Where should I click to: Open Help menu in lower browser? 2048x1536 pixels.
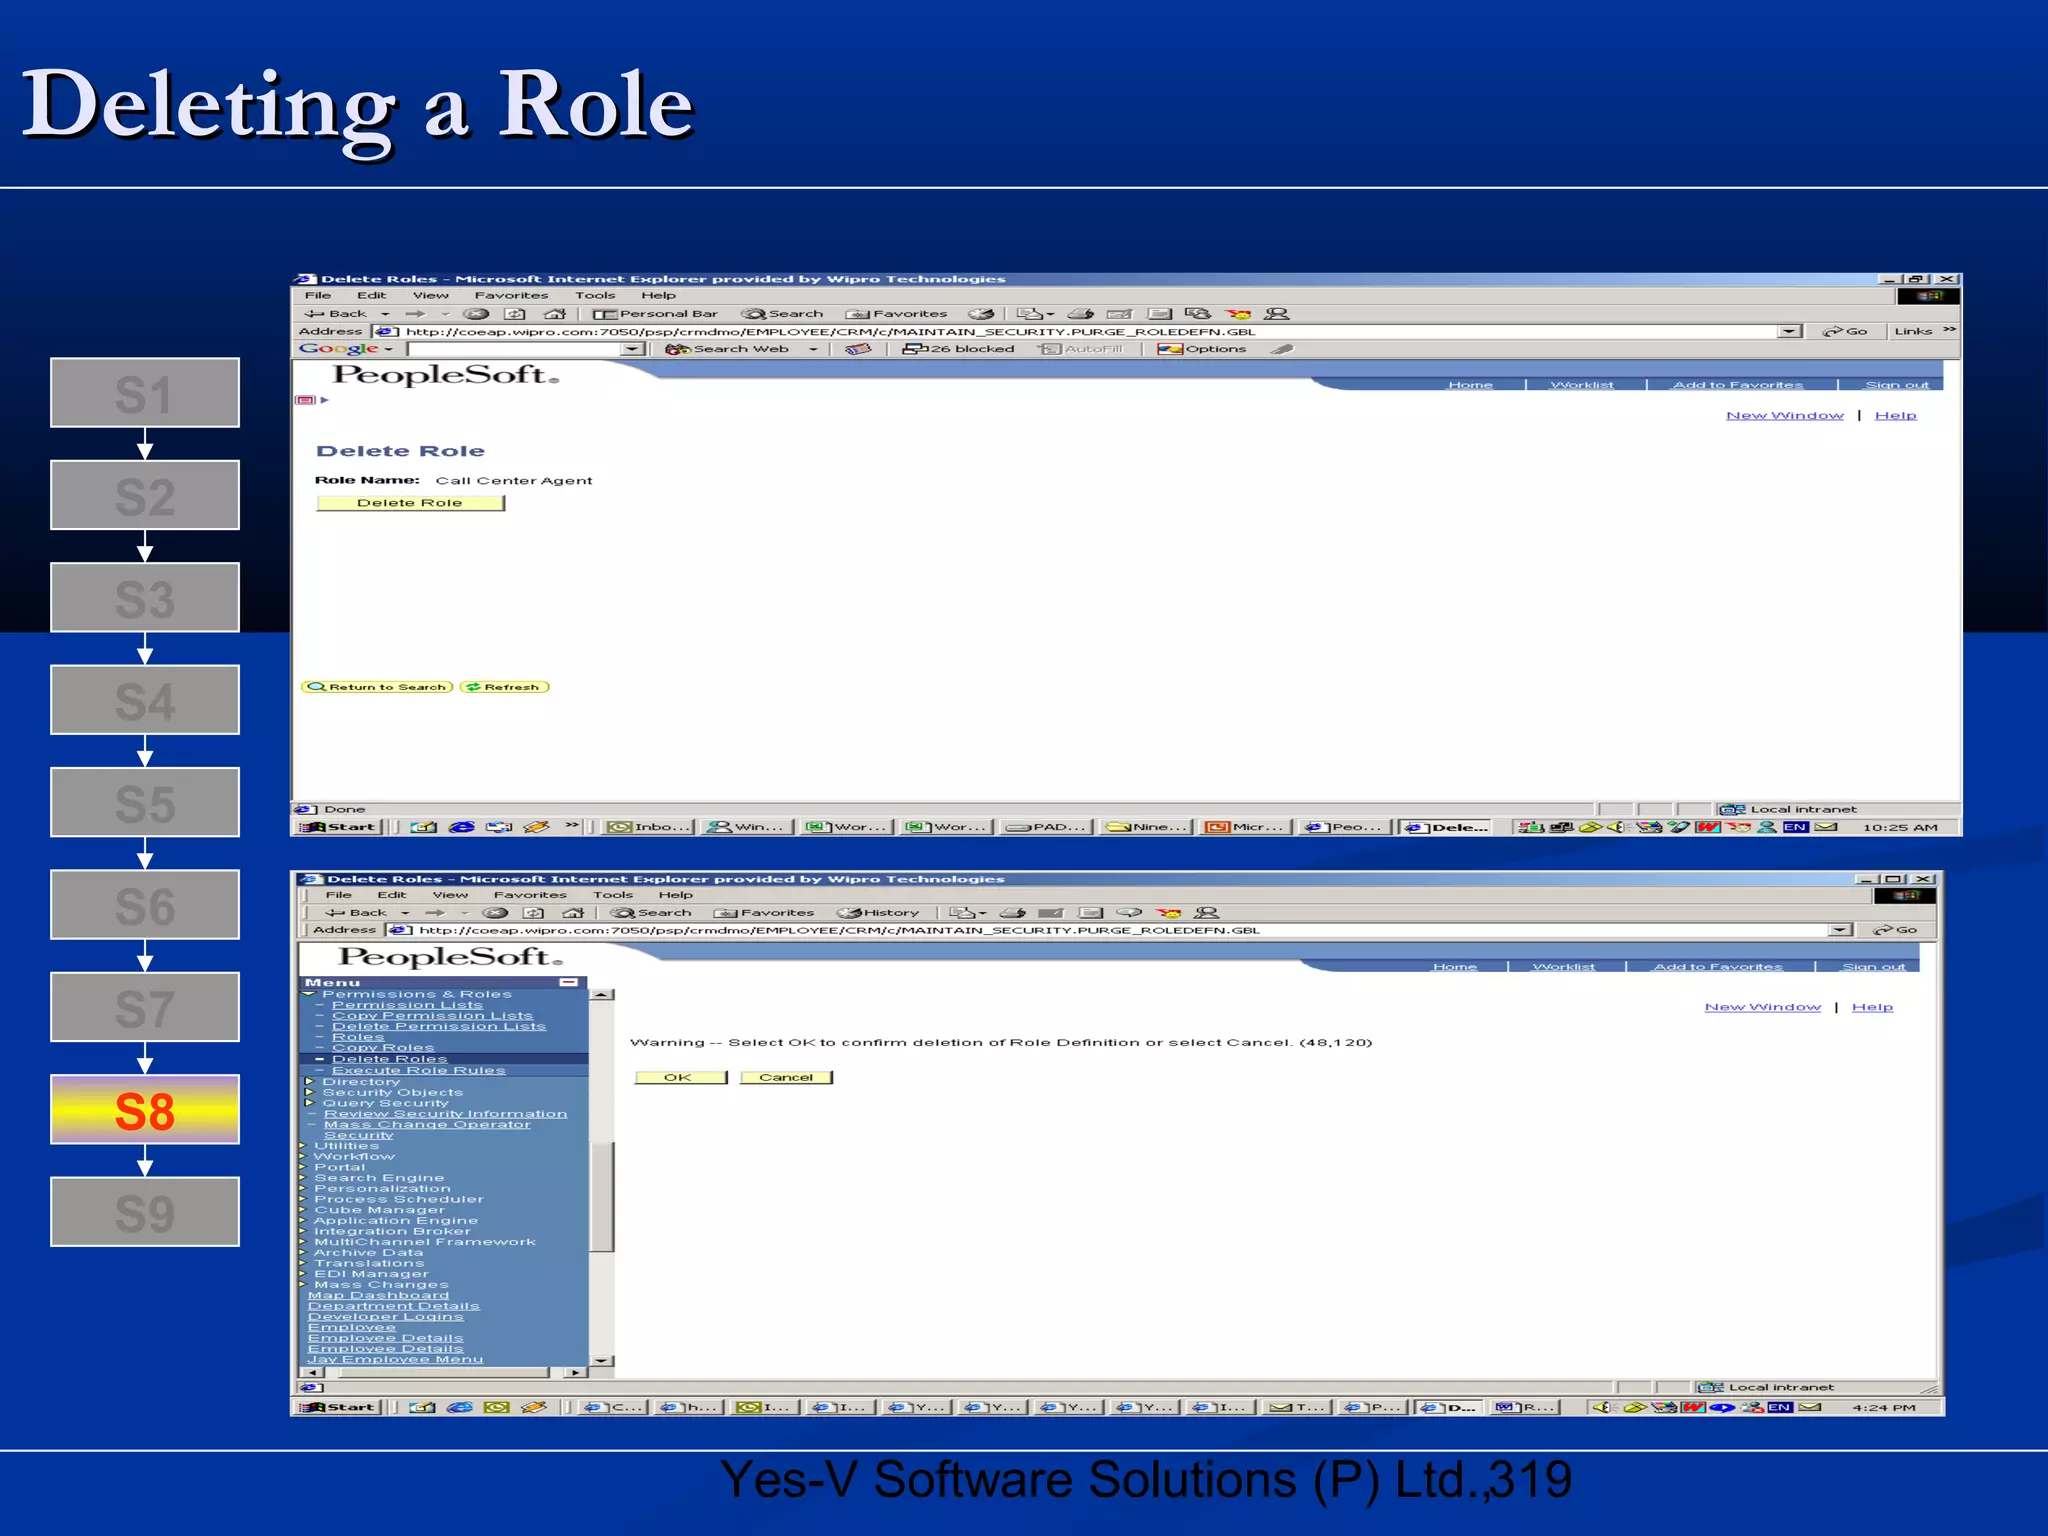675,895
